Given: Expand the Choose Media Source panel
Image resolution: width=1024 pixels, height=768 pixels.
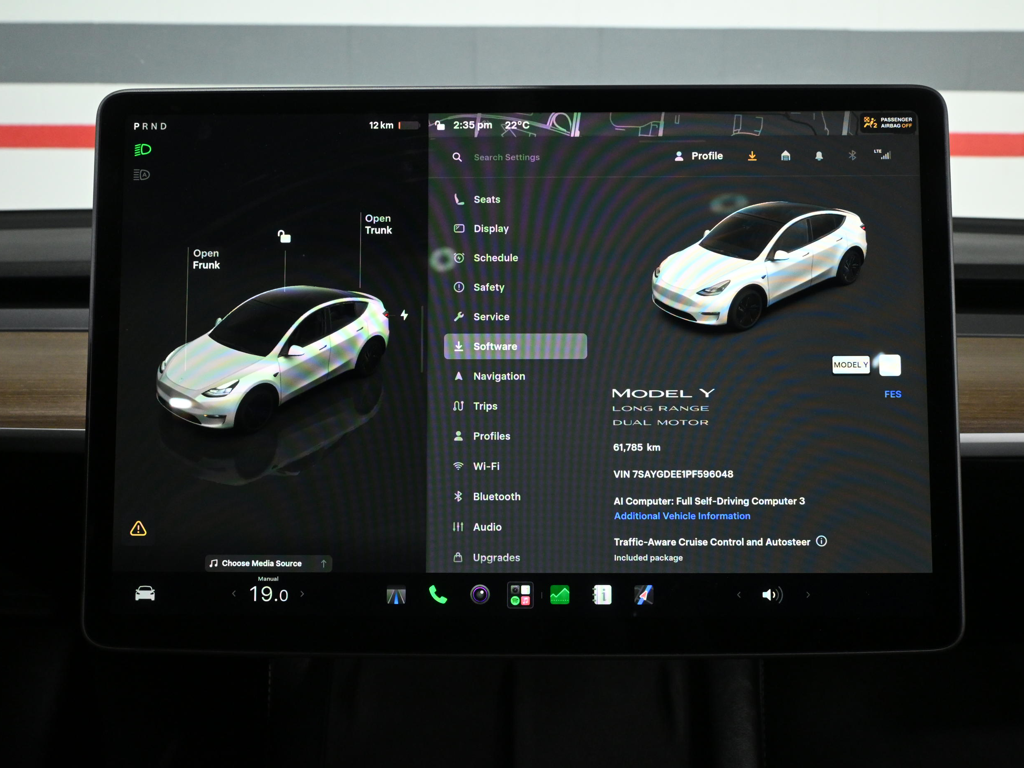Looking at the screenshot, I should (268, 563).
